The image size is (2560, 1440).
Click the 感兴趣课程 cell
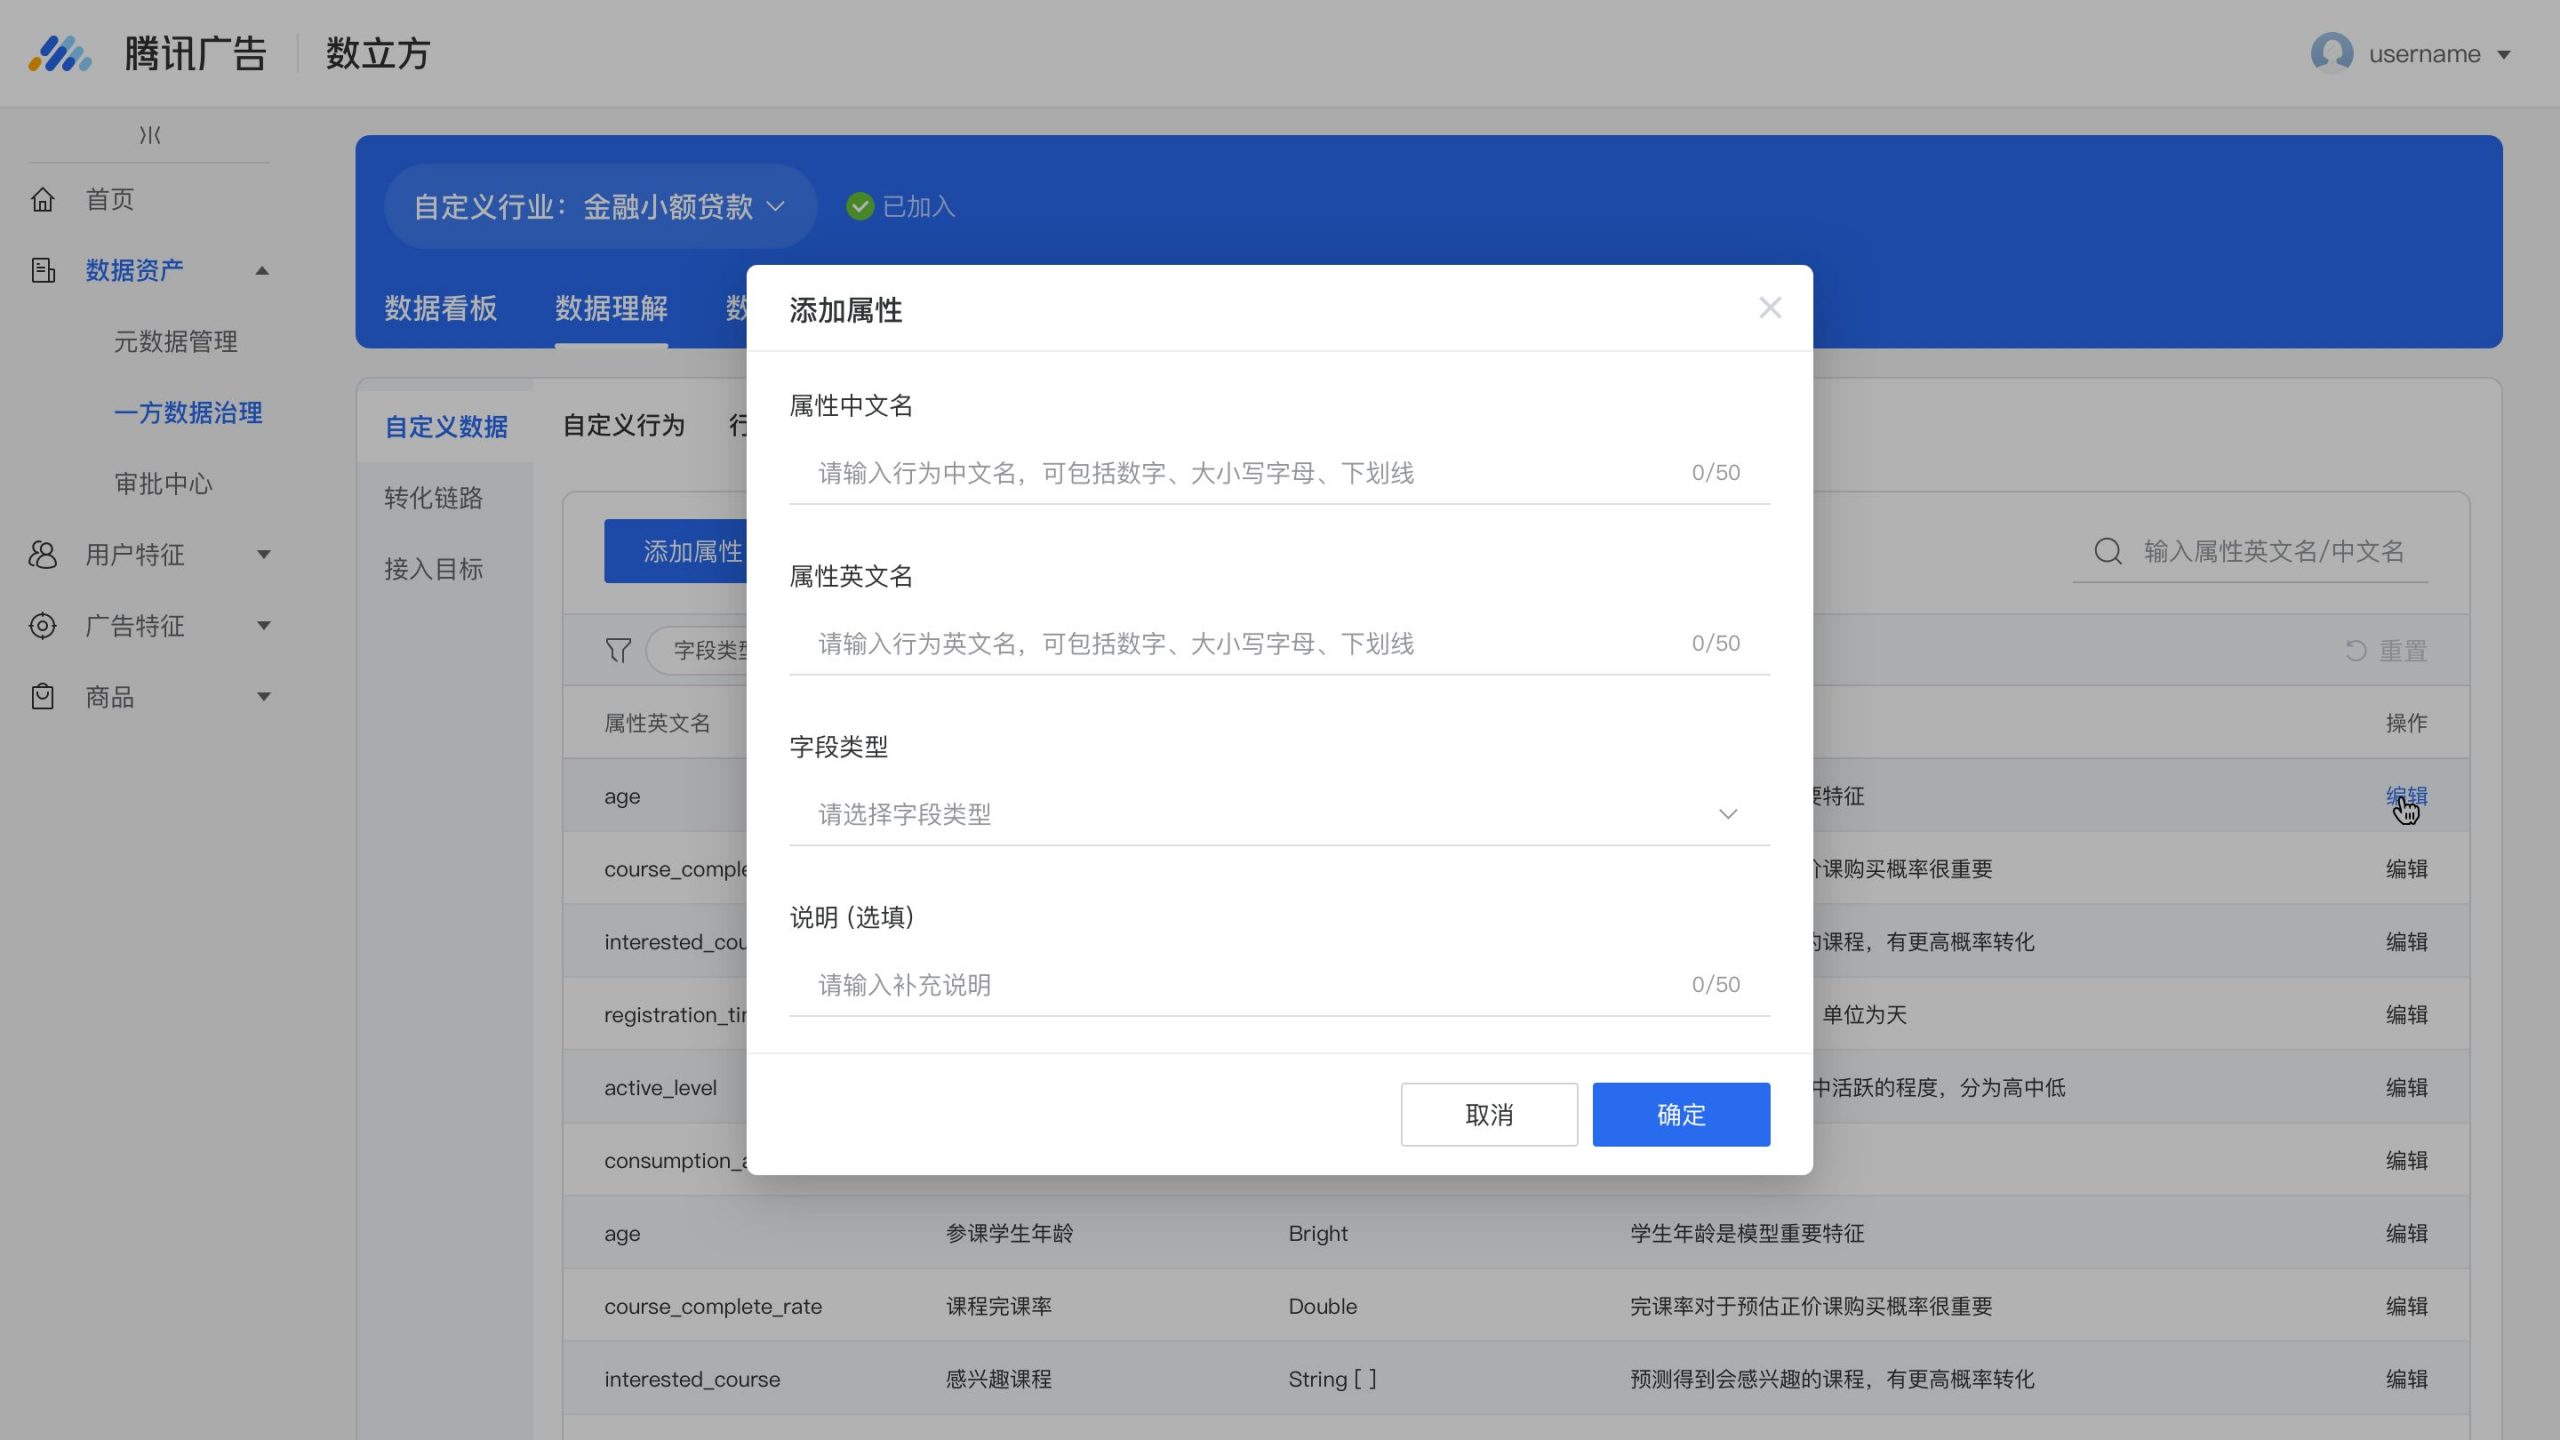998,1379
